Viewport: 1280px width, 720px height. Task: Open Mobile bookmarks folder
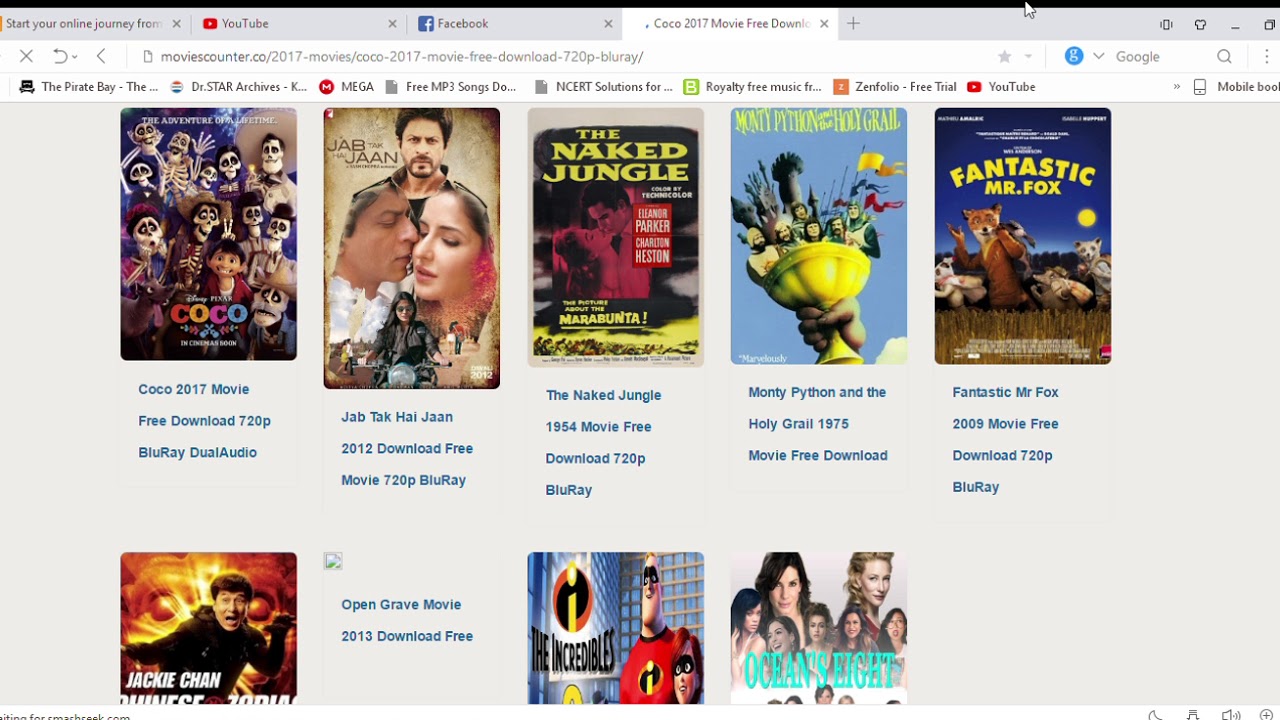click(x=1237, y=87)
